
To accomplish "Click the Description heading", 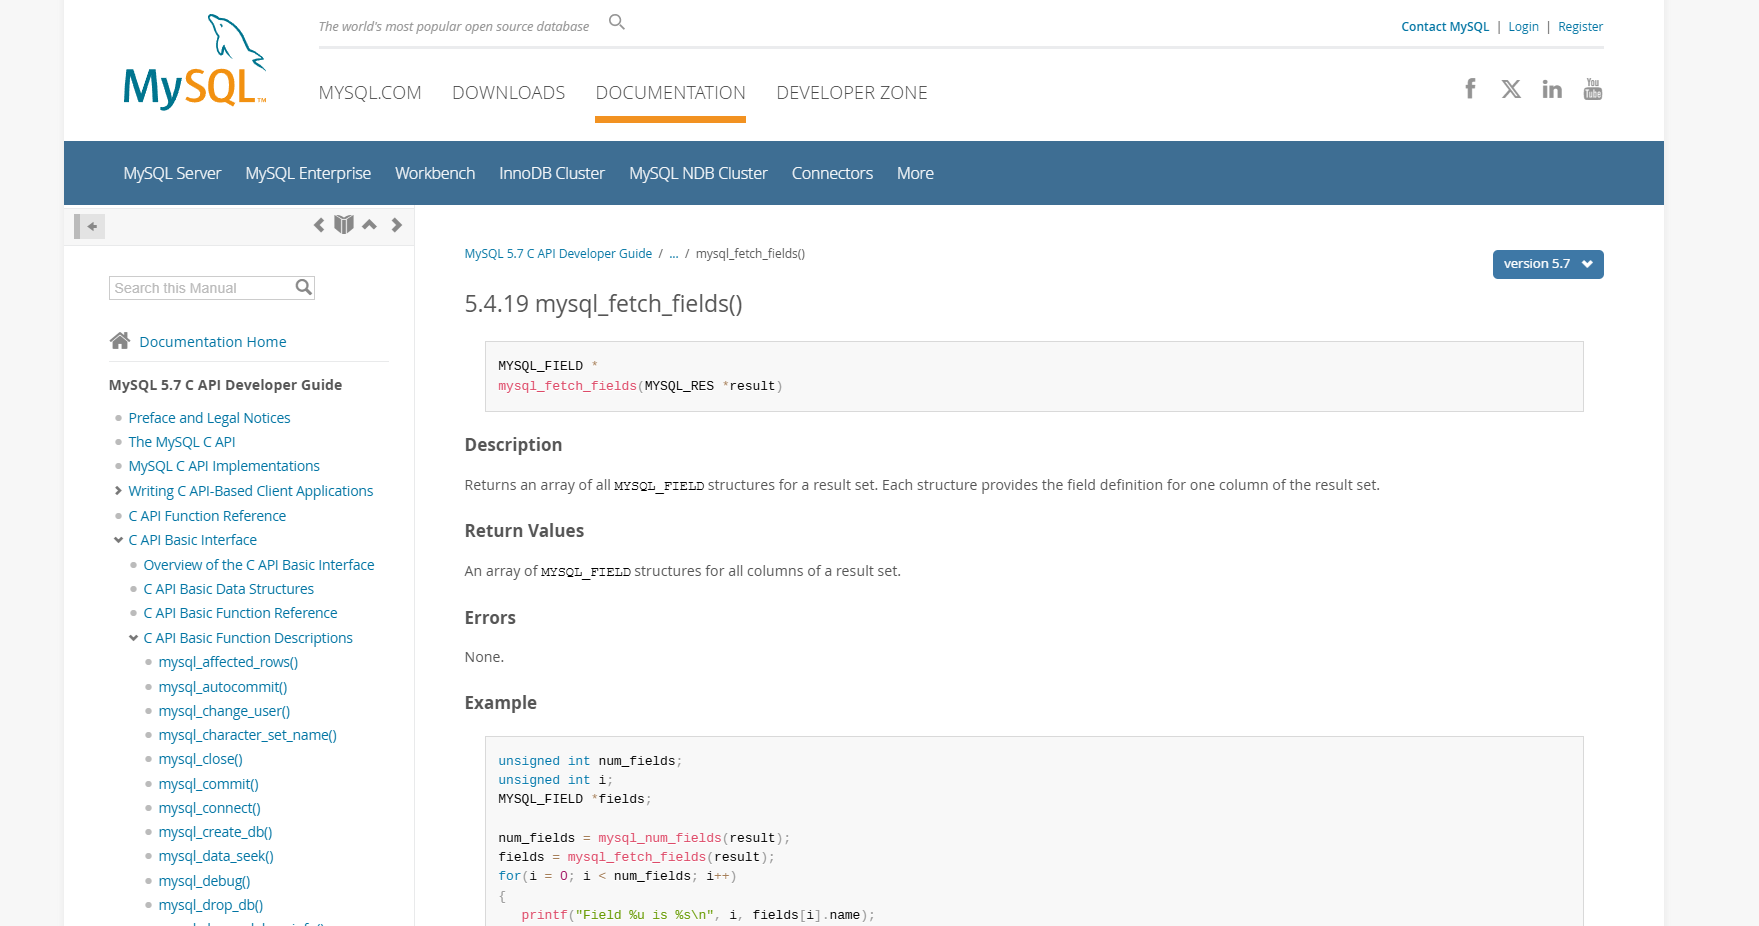I will pyautogui.click(x=513, y=445).
